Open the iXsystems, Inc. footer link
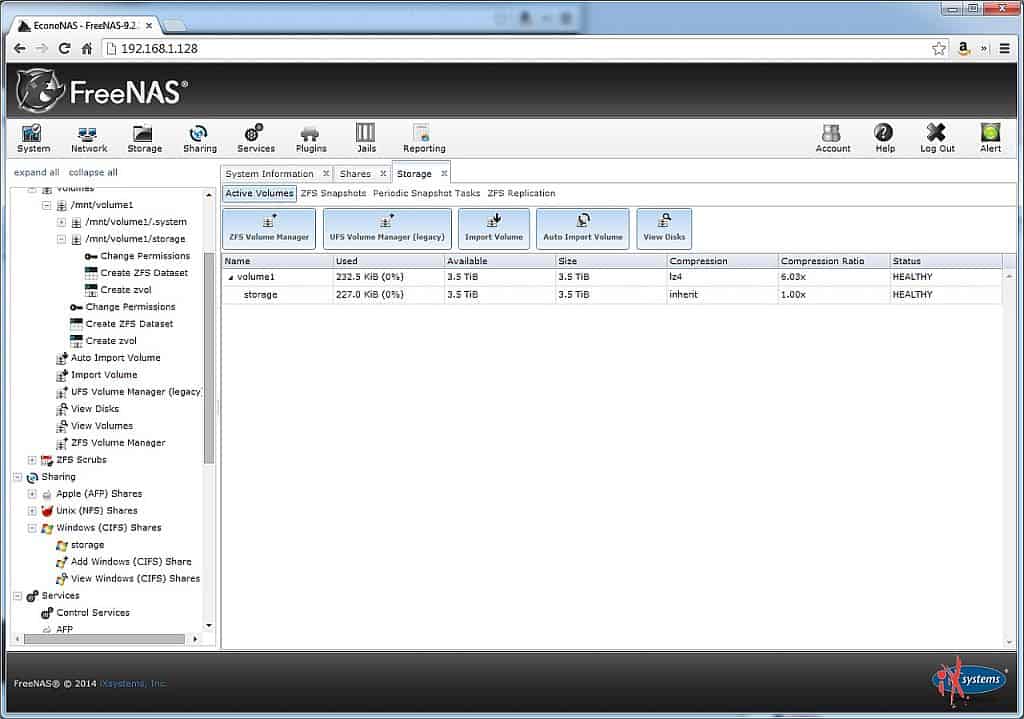1024x719 pixels. (134, 684)
